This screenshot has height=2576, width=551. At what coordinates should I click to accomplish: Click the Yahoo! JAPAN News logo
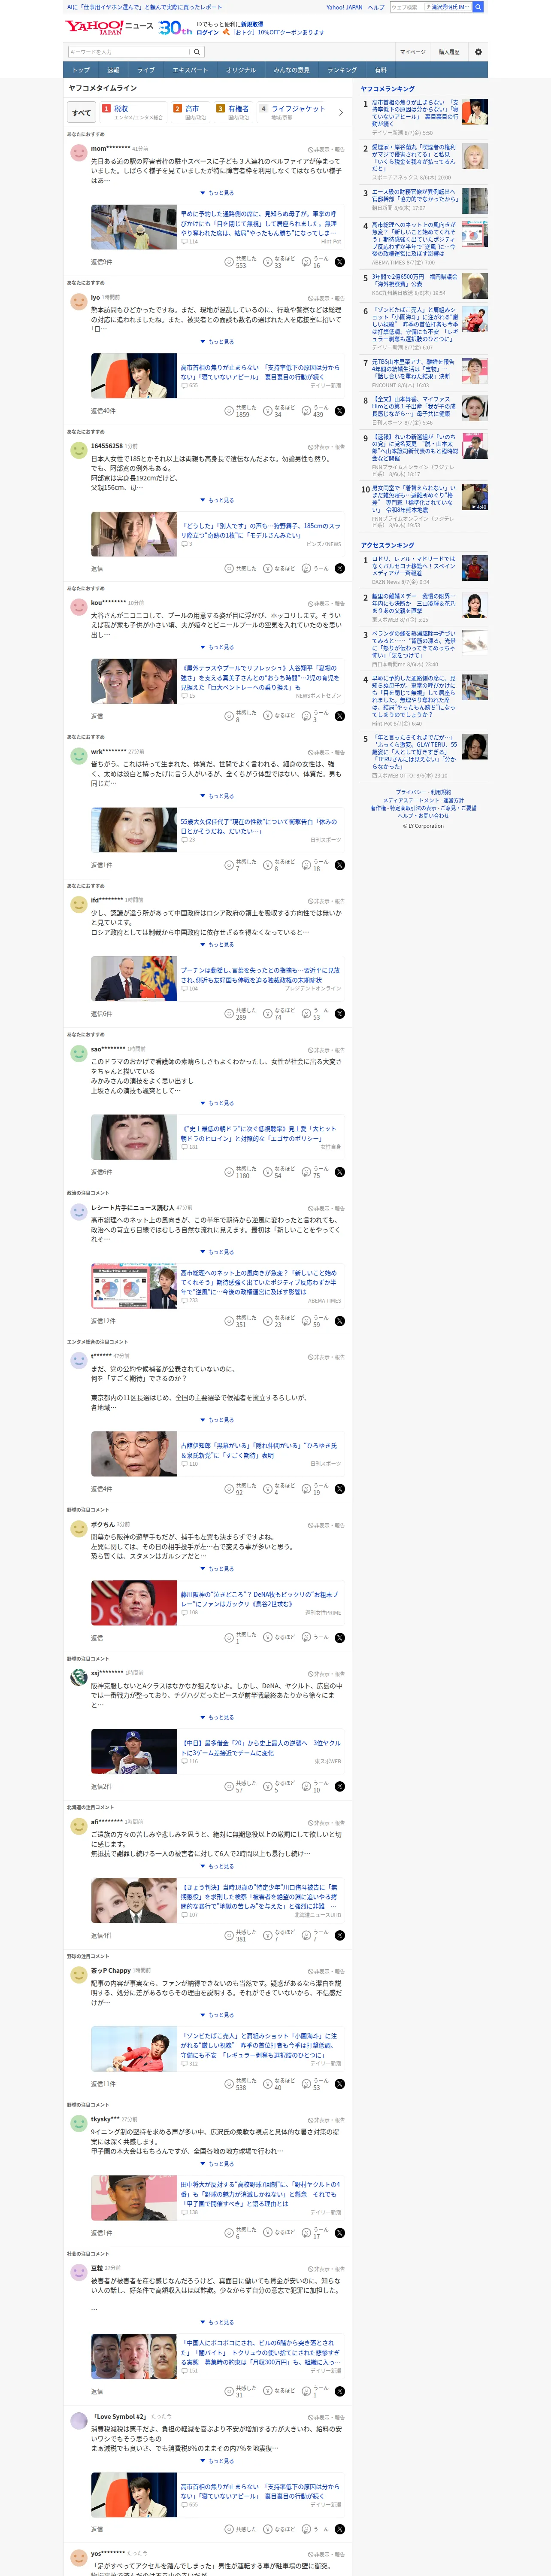point(109,27)
